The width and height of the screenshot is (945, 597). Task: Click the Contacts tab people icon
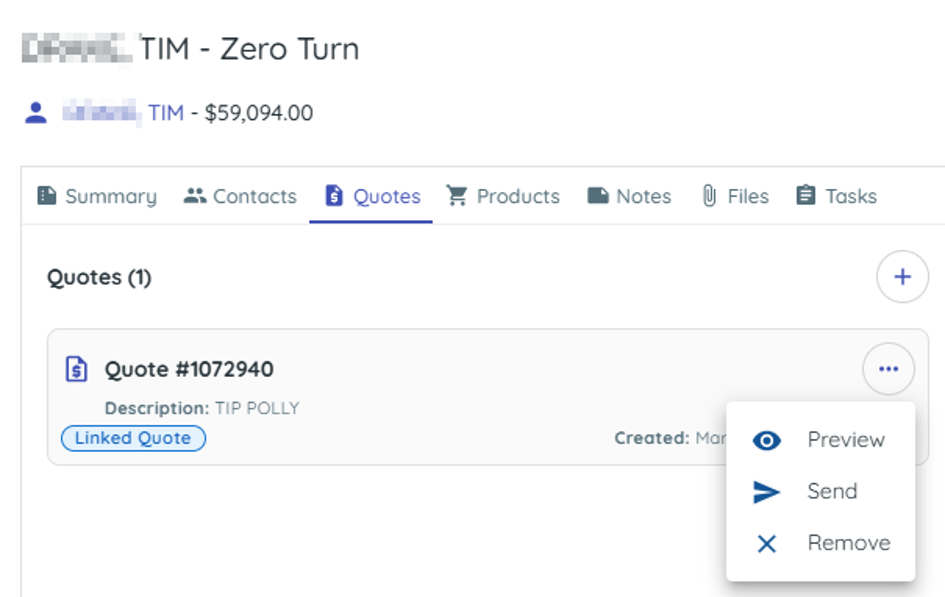click(195, 196)
